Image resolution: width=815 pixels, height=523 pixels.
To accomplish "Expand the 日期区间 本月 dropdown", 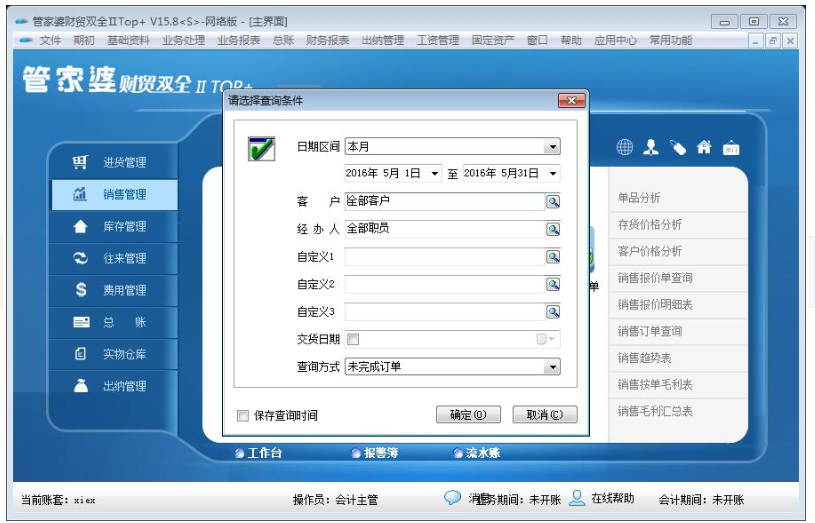I will coord(553,147).
